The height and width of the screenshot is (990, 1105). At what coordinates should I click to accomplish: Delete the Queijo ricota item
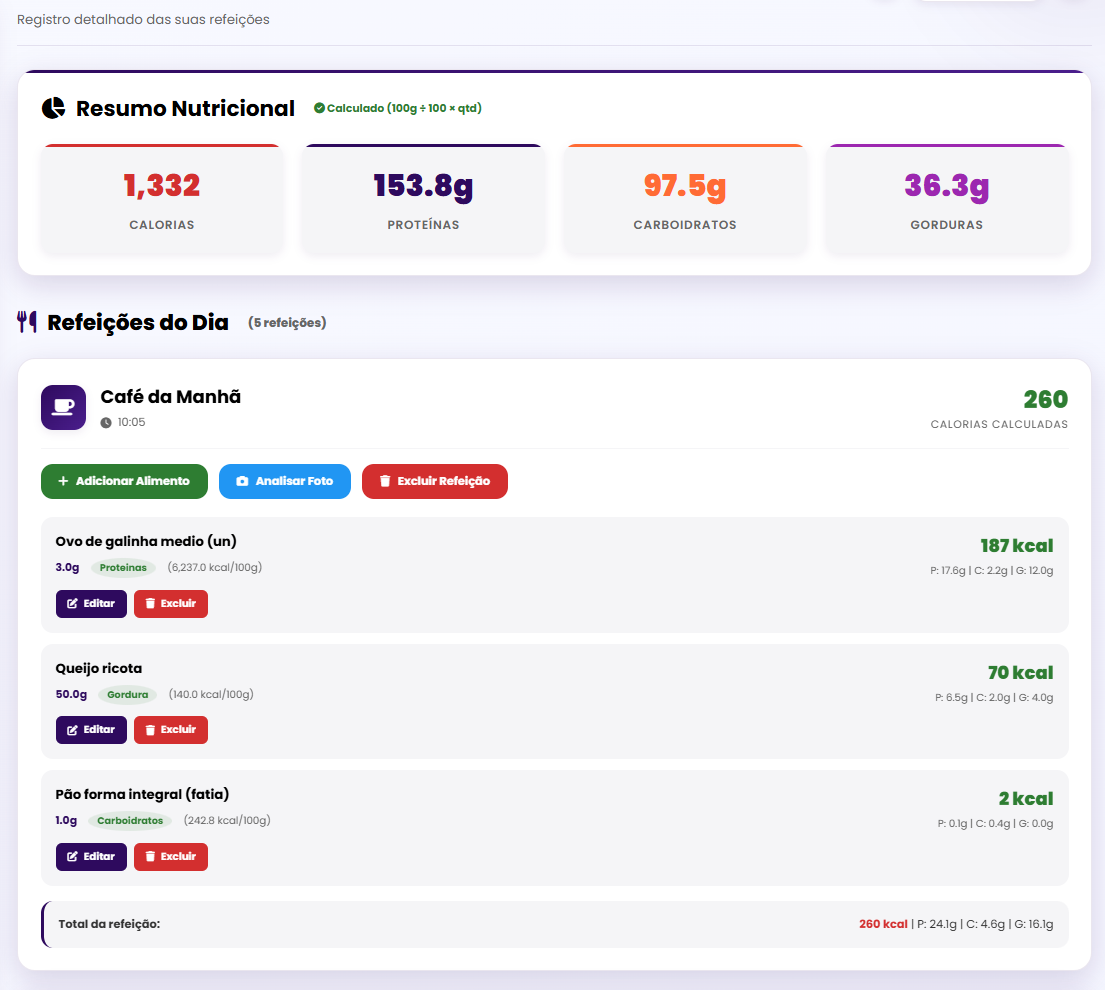pyautogui.click(x=170, y=730)
